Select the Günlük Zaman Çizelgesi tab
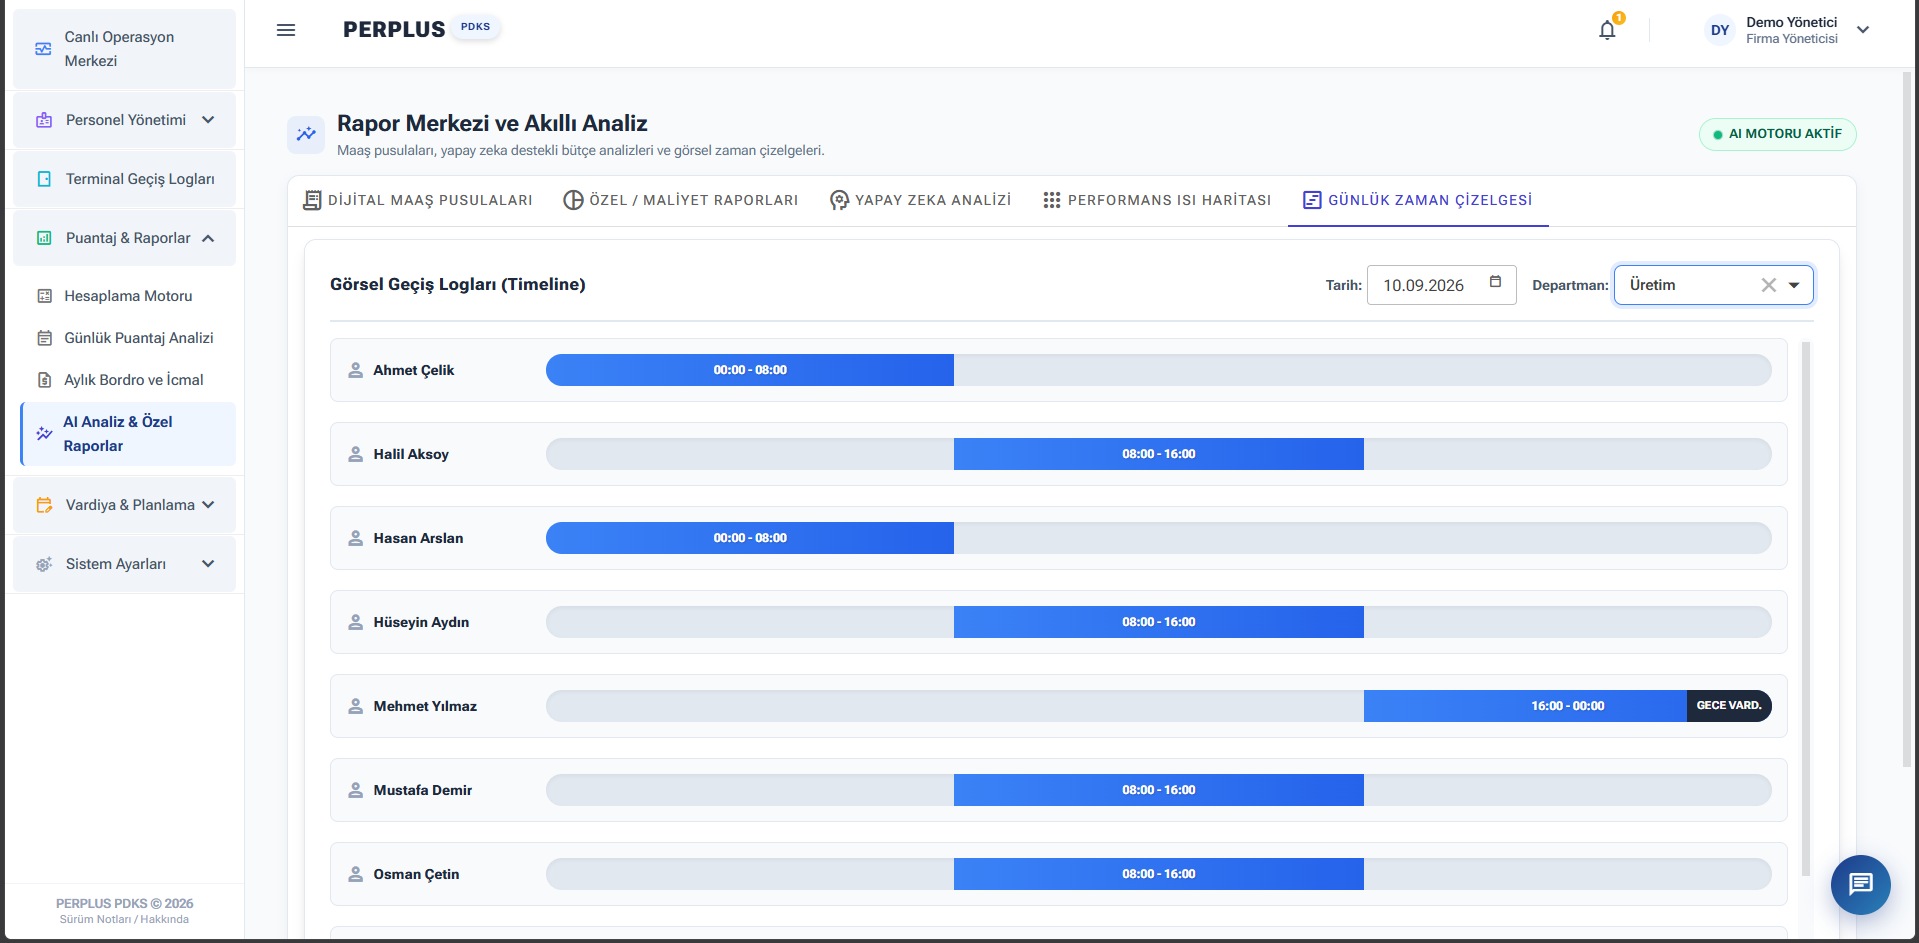Viewport: 1919px width, 943px height. (1418, 200)
